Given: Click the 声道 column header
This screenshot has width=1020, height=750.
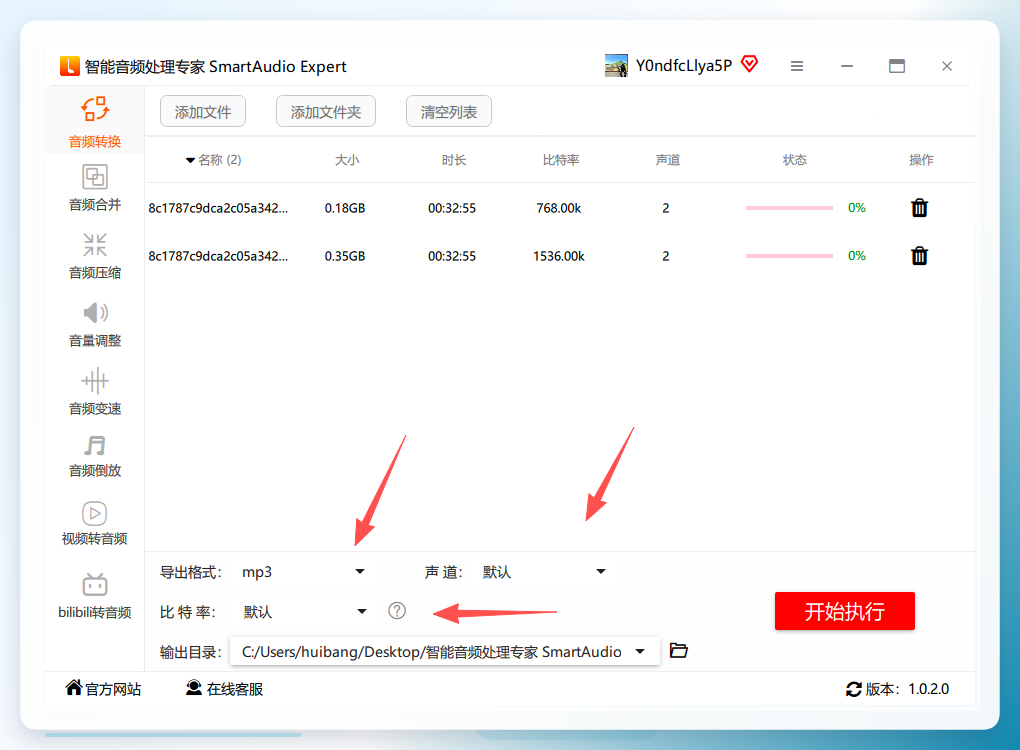Looking at the screenshot, I should [x=667, y=160].
